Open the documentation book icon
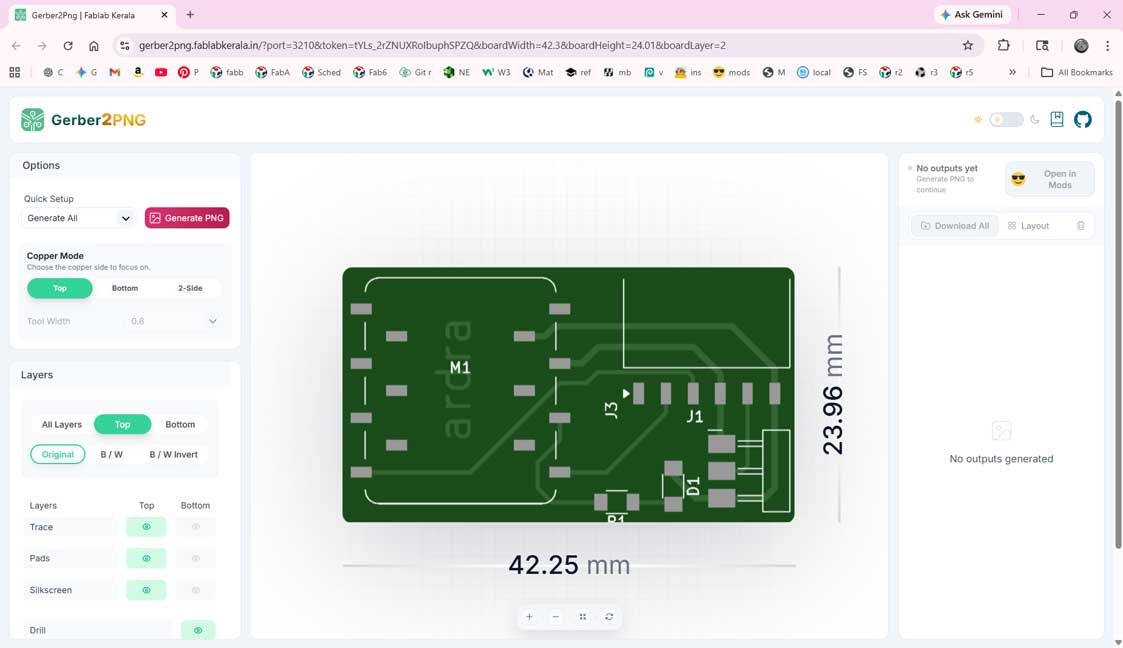 click(x=1056, y=120)
